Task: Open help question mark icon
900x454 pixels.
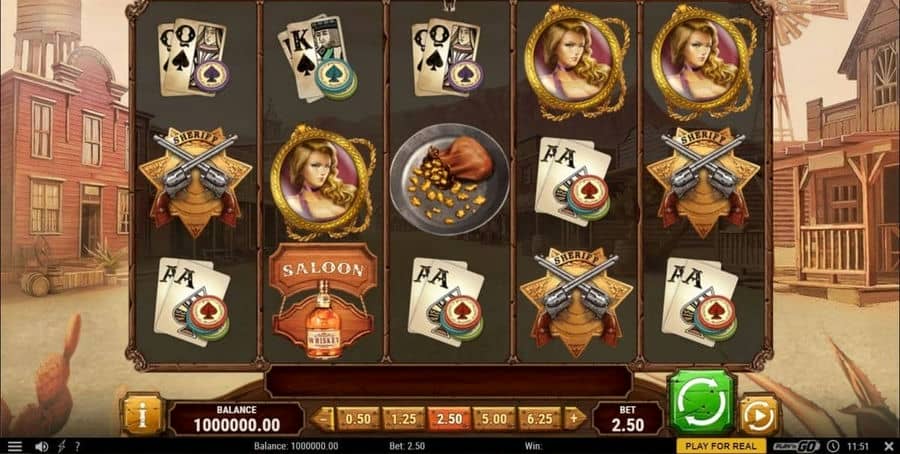Action: tap(77, 447)
